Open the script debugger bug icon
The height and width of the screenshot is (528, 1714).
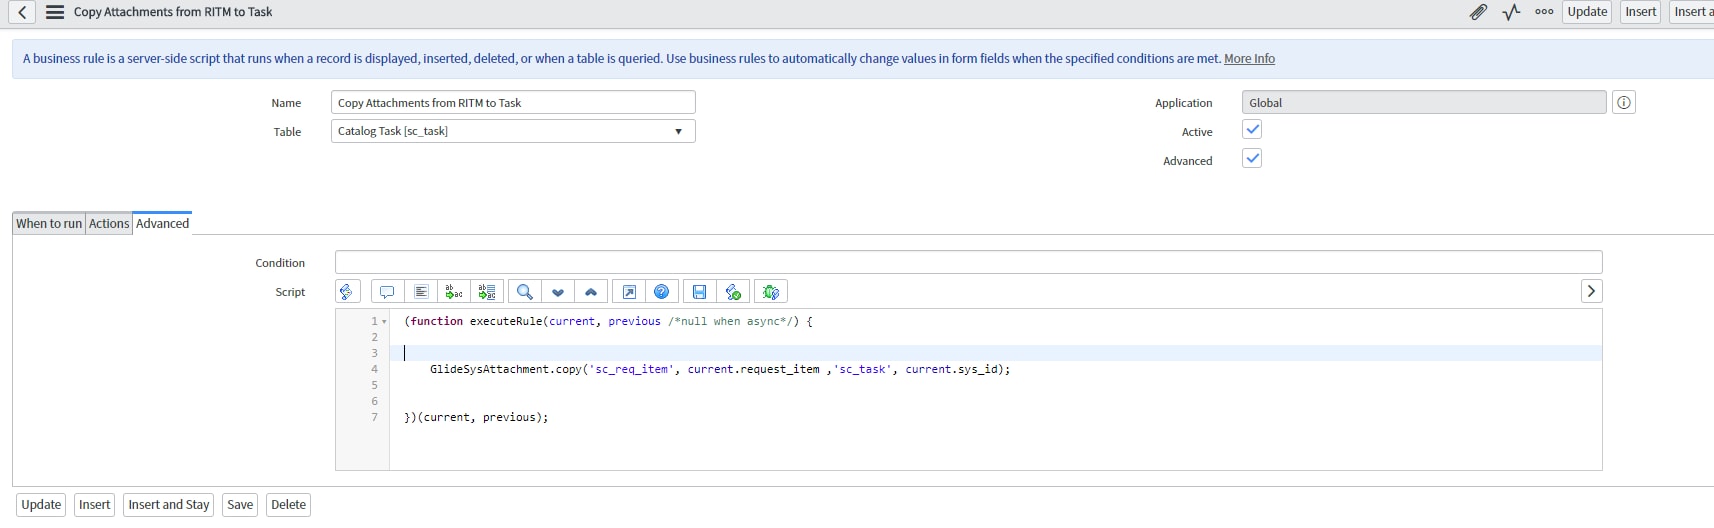tap(771, 291)
